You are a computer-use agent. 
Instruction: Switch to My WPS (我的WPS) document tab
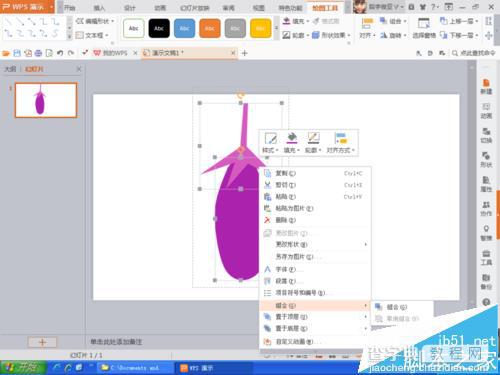115,53
